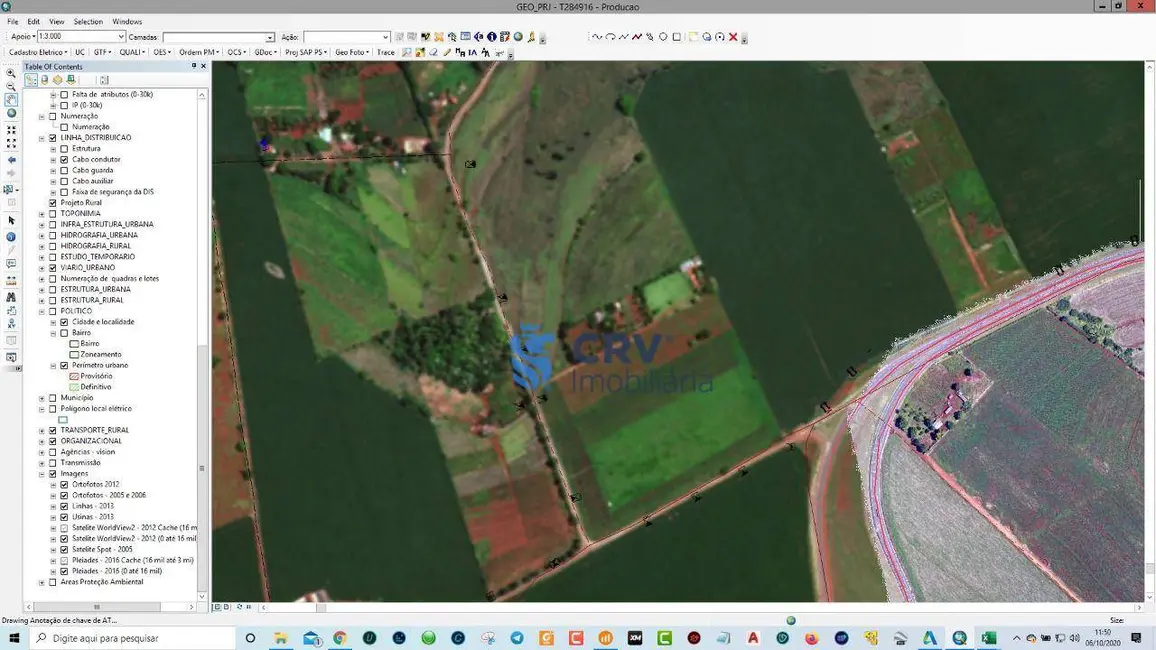Select the Pan hand tool
The width and height of the screenshot is (1156, 650).
tap(11, 100)
